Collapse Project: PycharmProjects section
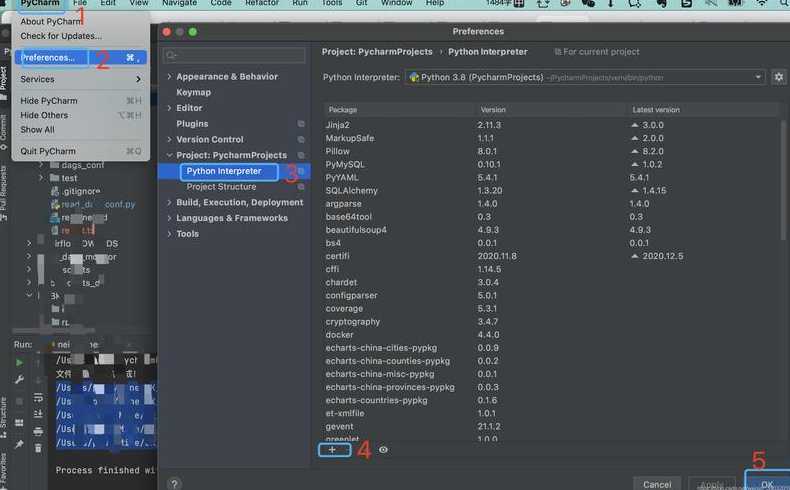 (169, 155)
